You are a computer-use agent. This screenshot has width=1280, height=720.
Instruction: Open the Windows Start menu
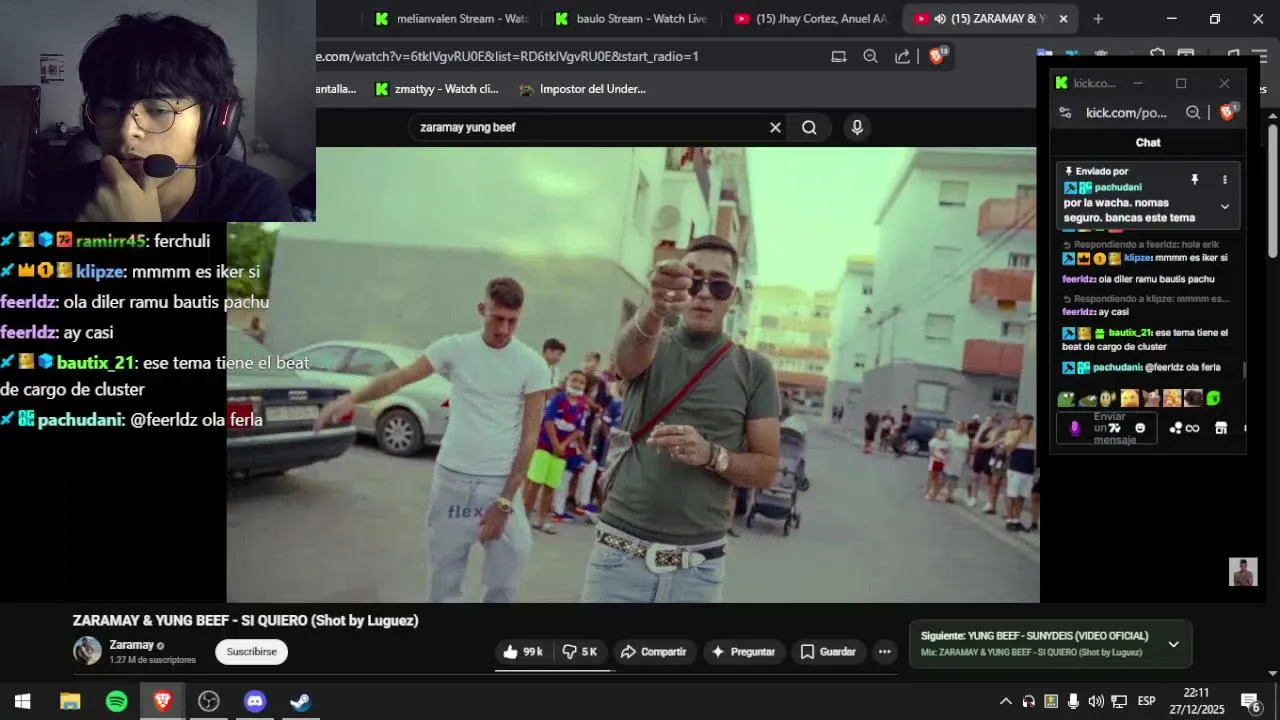point(22,701)
